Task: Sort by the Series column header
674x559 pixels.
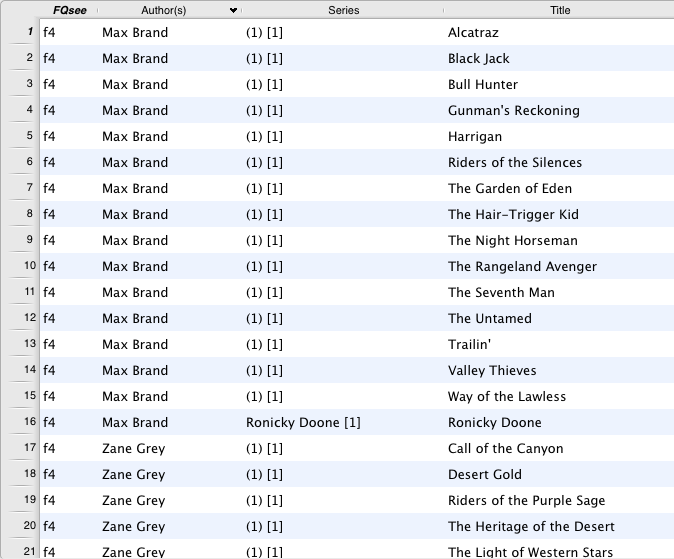Action: pos(343,10)
